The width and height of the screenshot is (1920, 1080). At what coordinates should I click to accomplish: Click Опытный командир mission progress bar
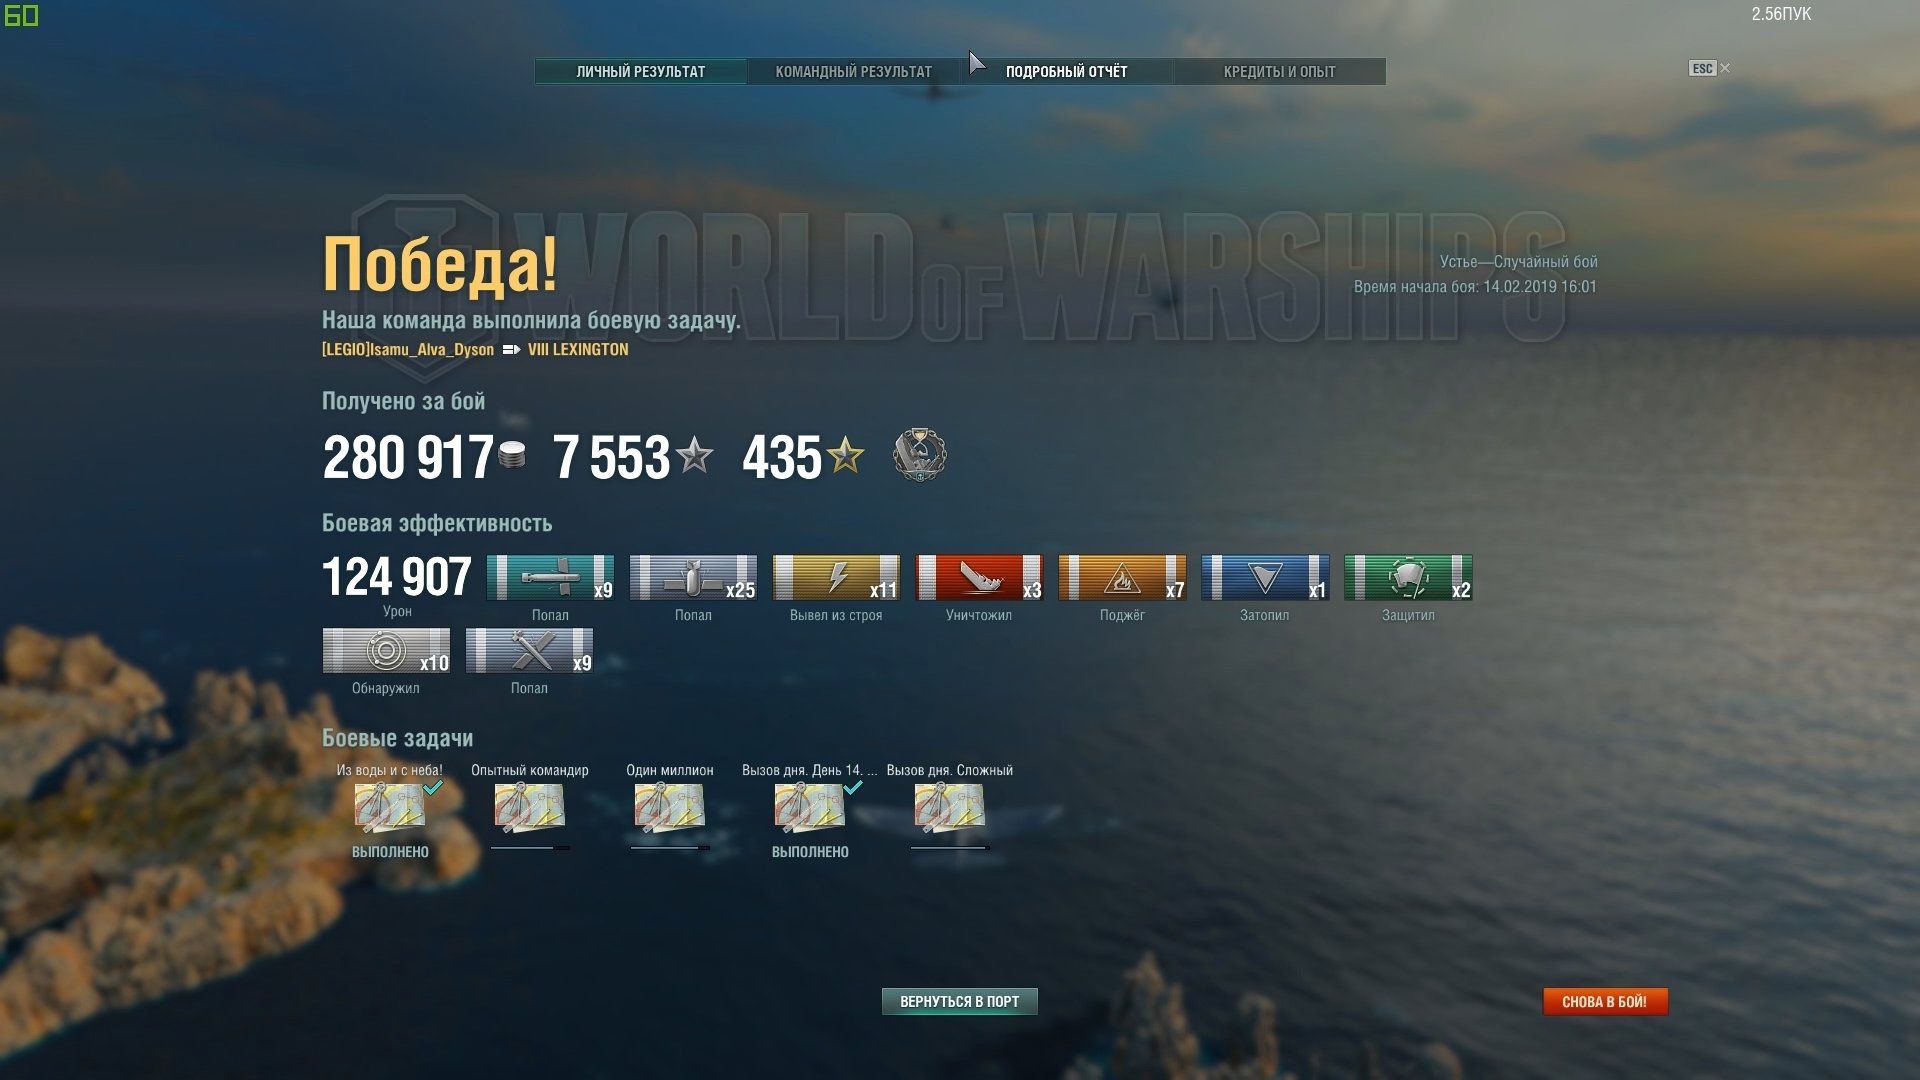(x=530, y=848)
